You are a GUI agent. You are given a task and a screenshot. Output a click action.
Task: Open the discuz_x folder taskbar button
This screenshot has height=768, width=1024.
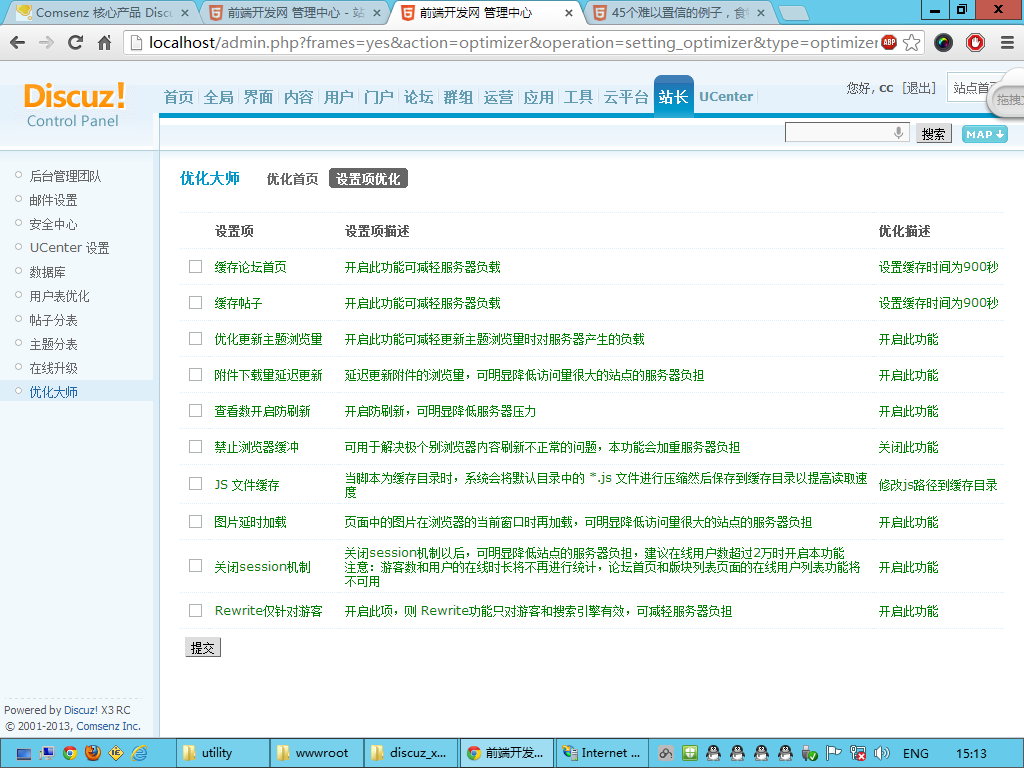coord(411,753)
